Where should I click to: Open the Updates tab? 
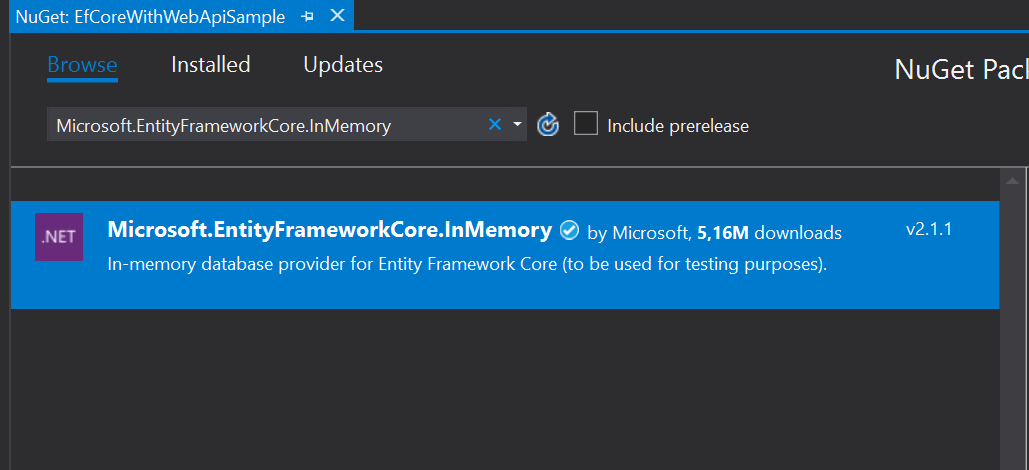click(343, 64)
